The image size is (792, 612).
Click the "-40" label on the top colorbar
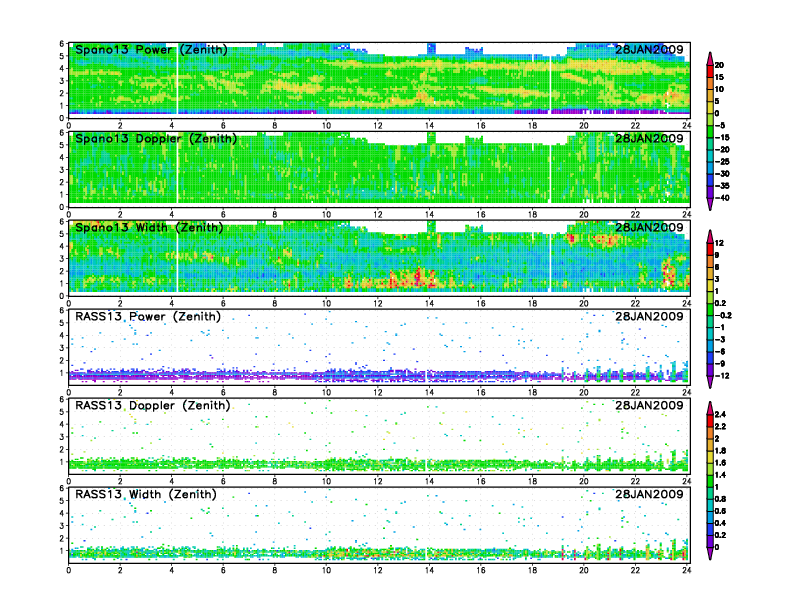tap(722, 198)
